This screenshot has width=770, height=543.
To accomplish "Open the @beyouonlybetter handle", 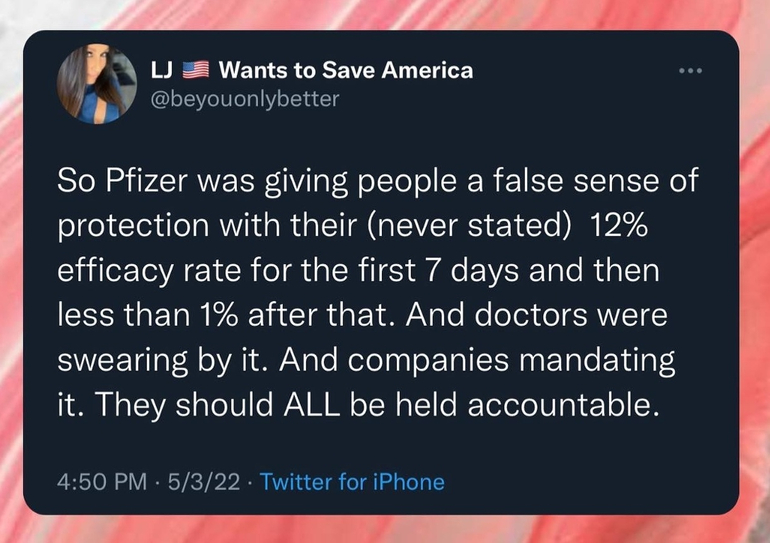I will pyautogui.click(x=244, y=98).
